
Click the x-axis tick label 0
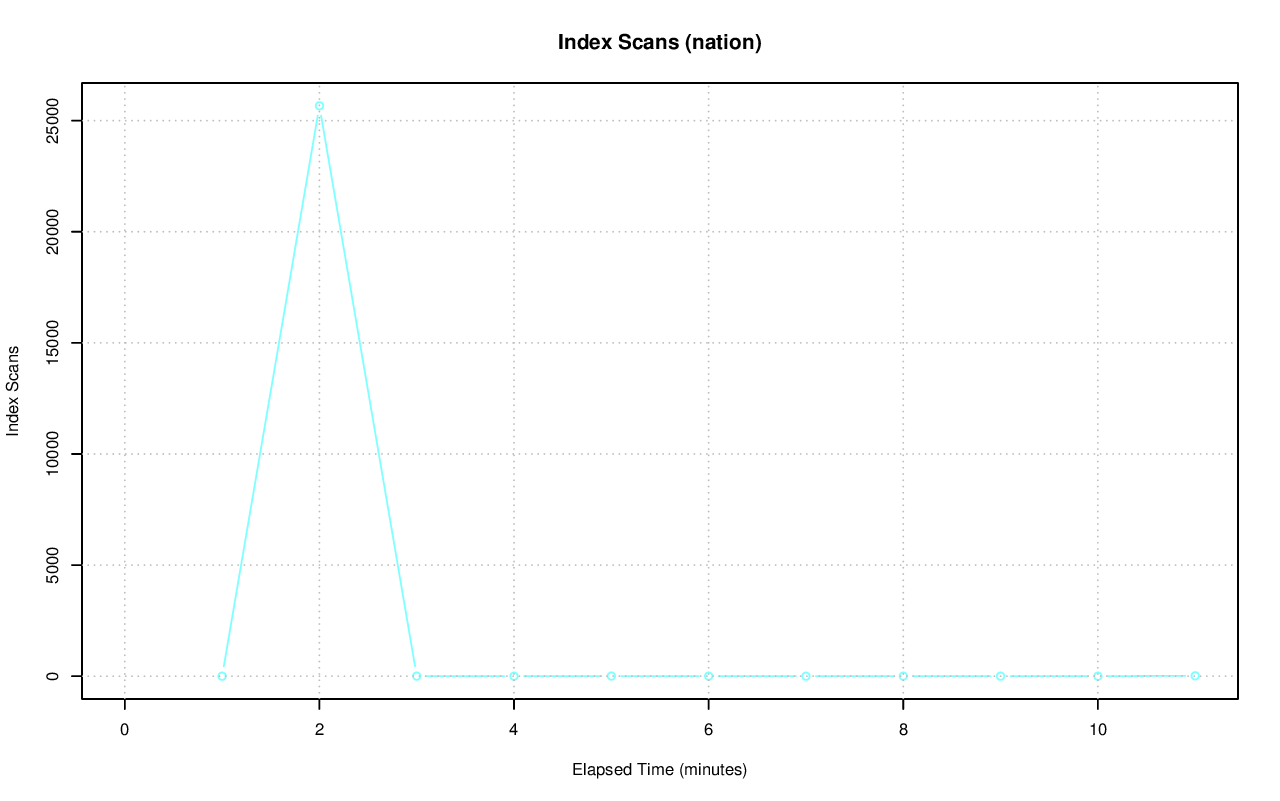pyautogui.click(x=124, y=730)
